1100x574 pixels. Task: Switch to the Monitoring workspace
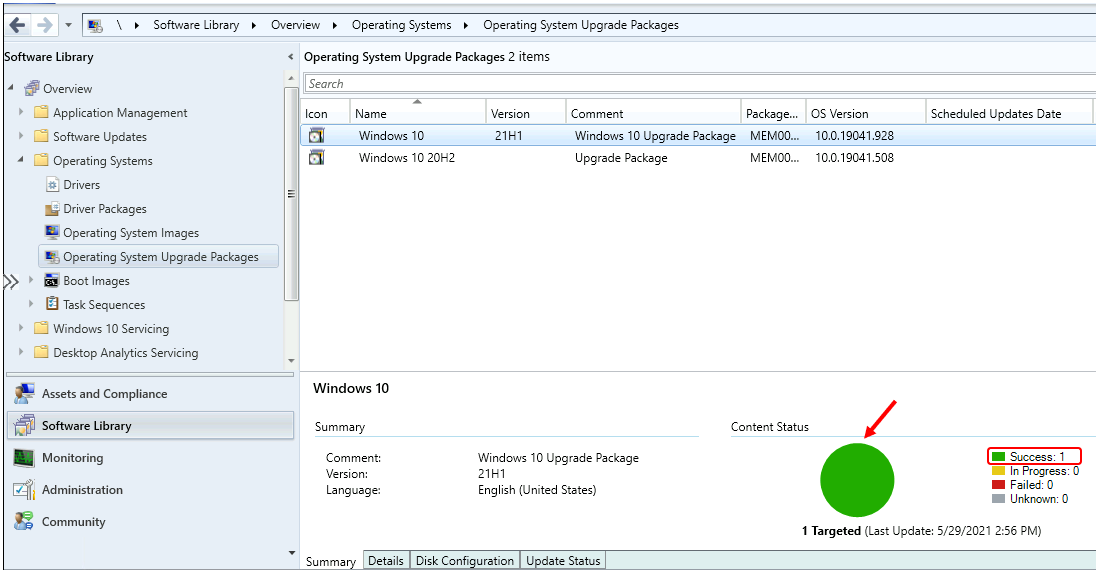pyautogui.click(x=149, y=458)
